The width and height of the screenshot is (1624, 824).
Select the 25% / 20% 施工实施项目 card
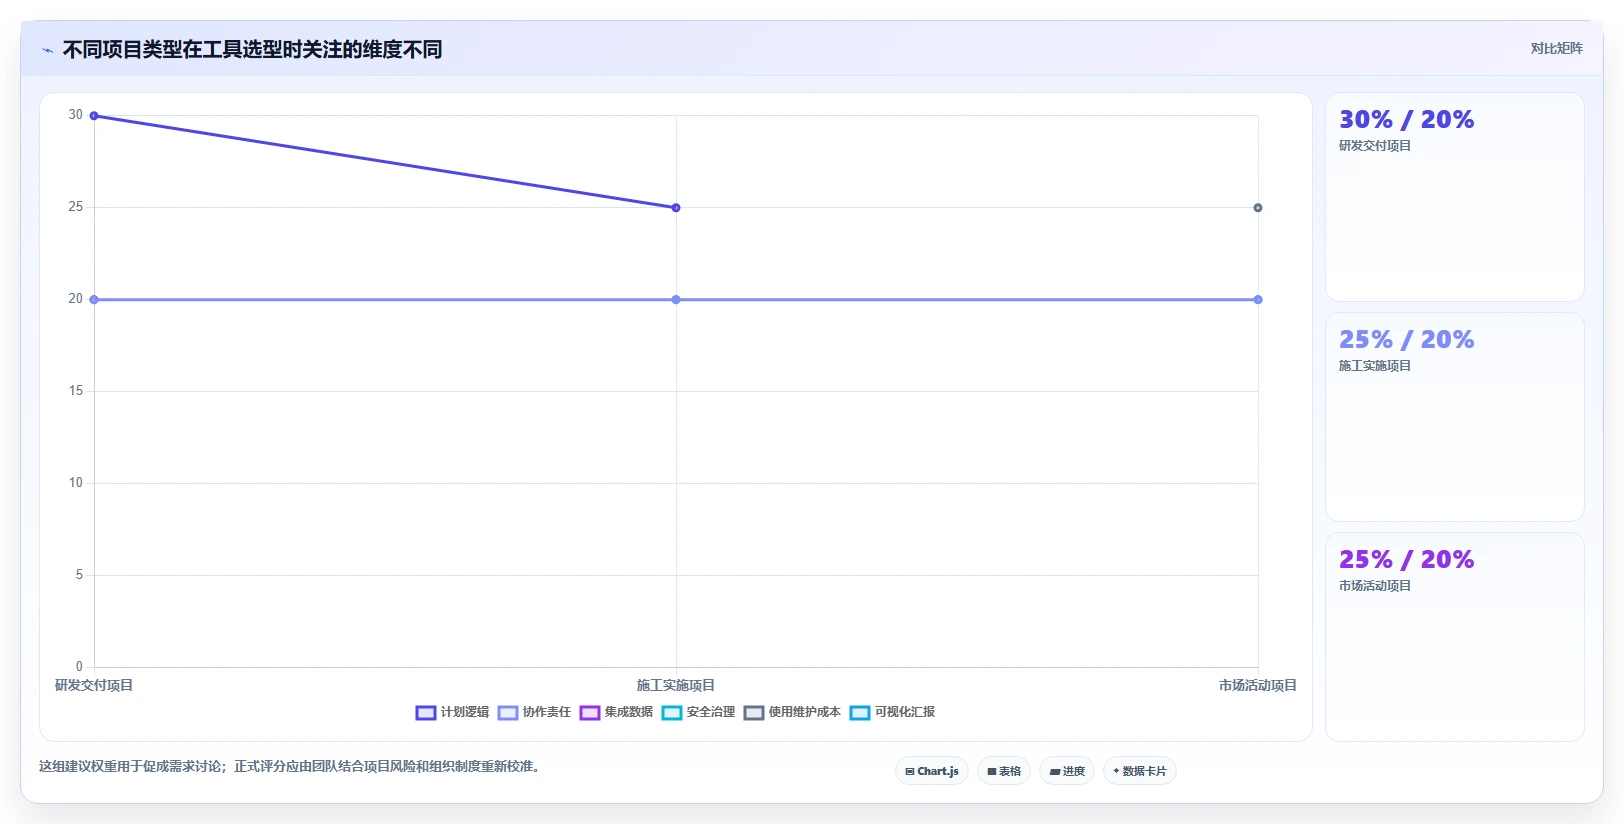[1455, 417]
